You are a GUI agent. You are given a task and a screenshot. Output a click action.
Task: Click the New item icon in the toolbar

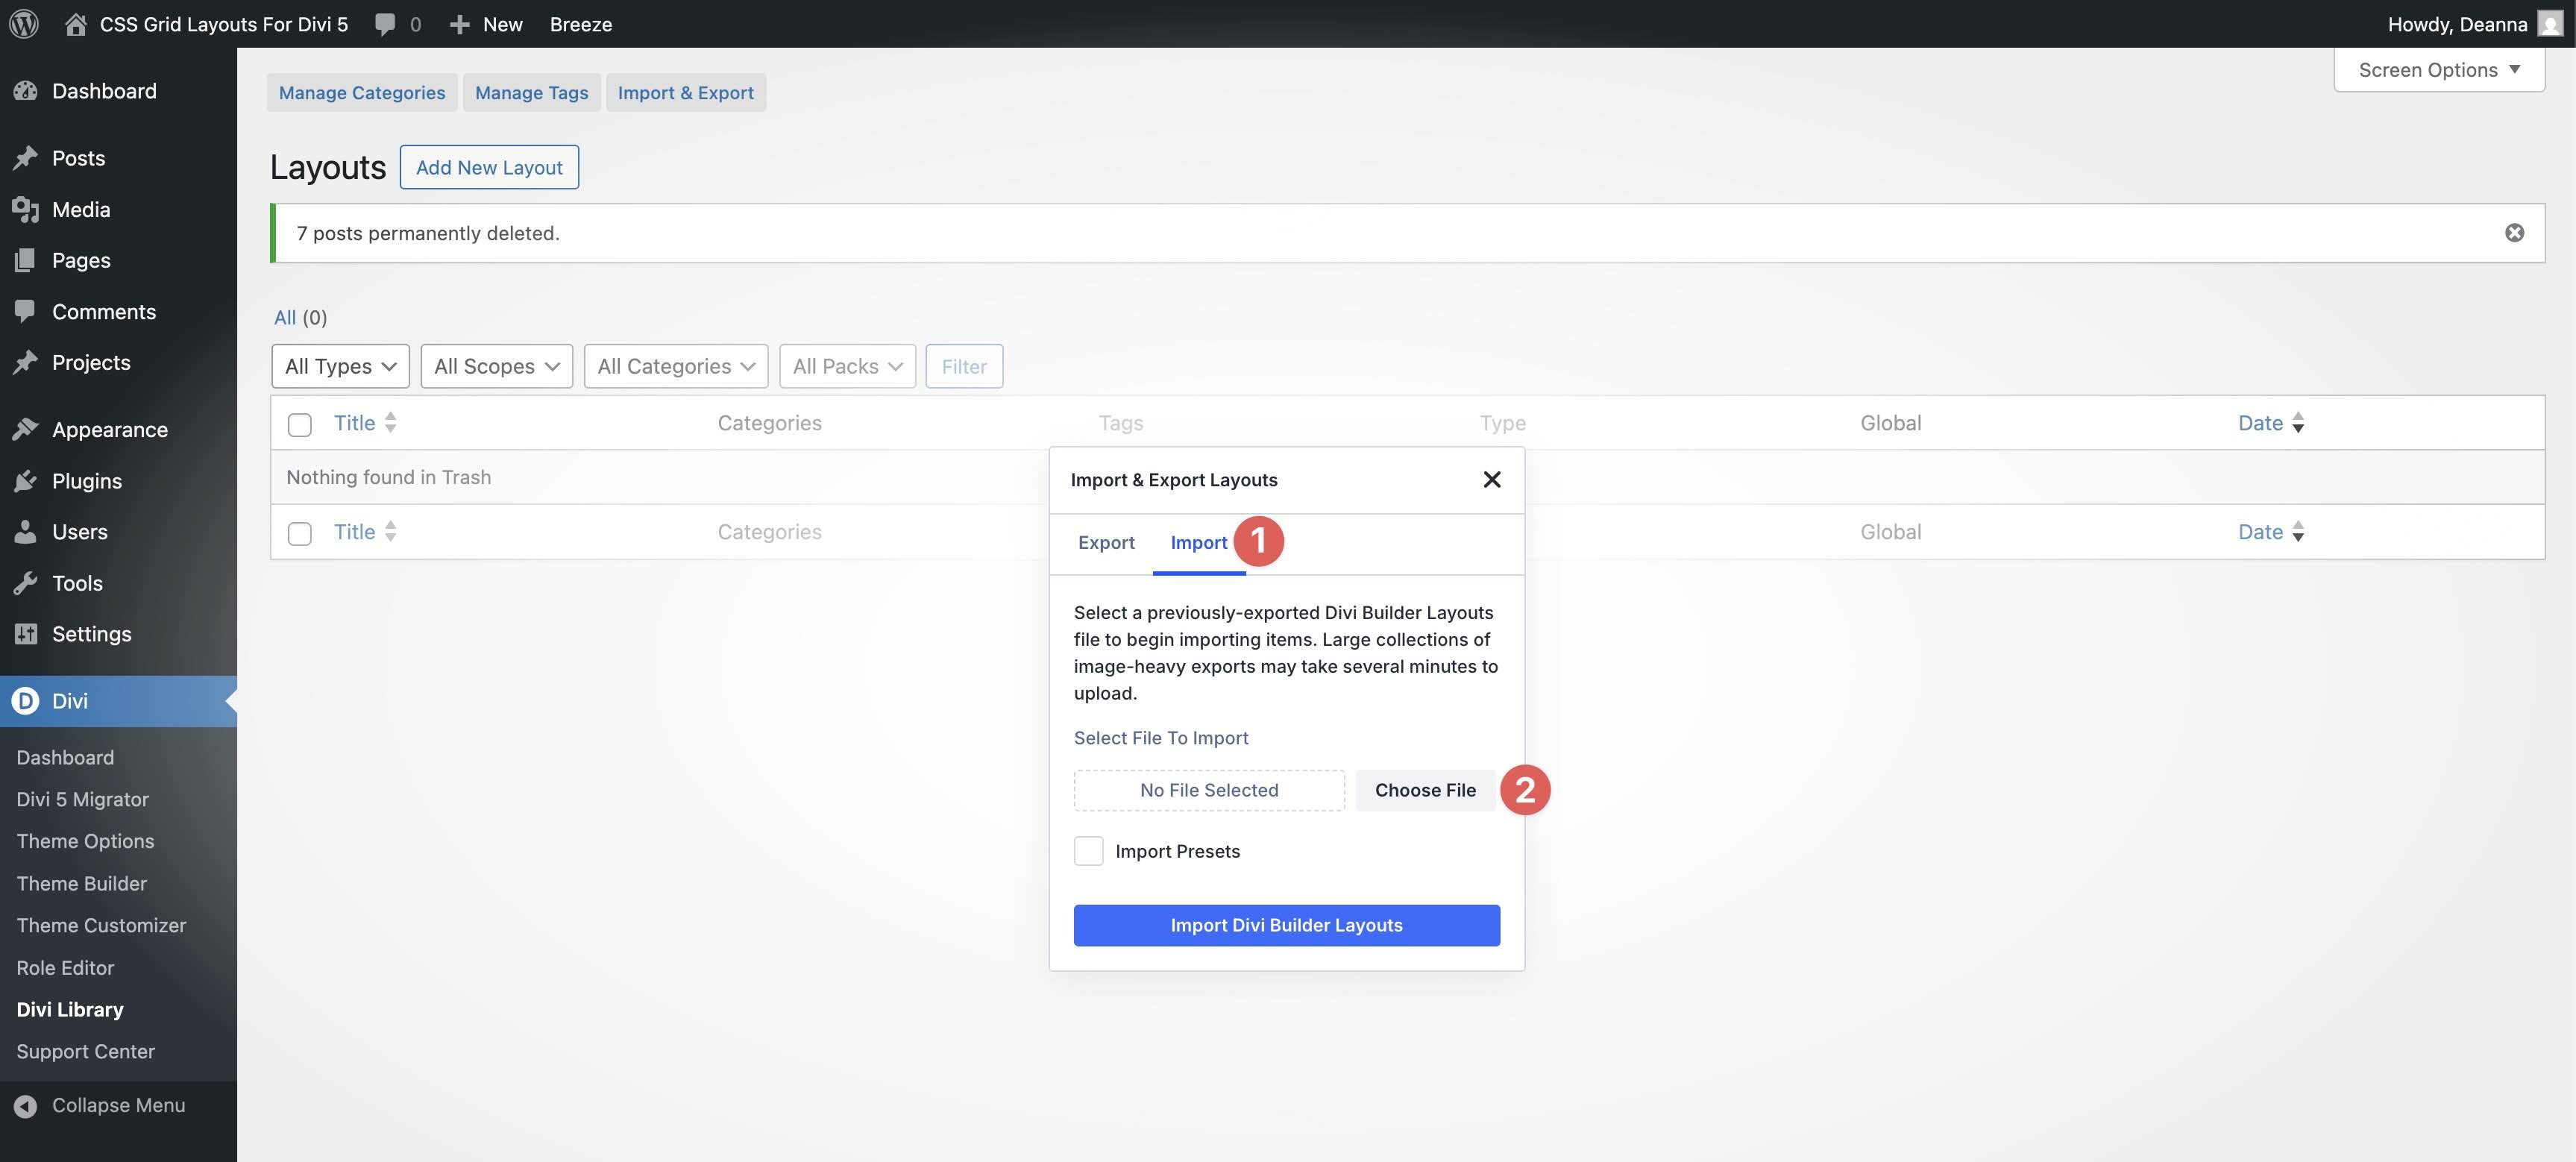(458, 23)
